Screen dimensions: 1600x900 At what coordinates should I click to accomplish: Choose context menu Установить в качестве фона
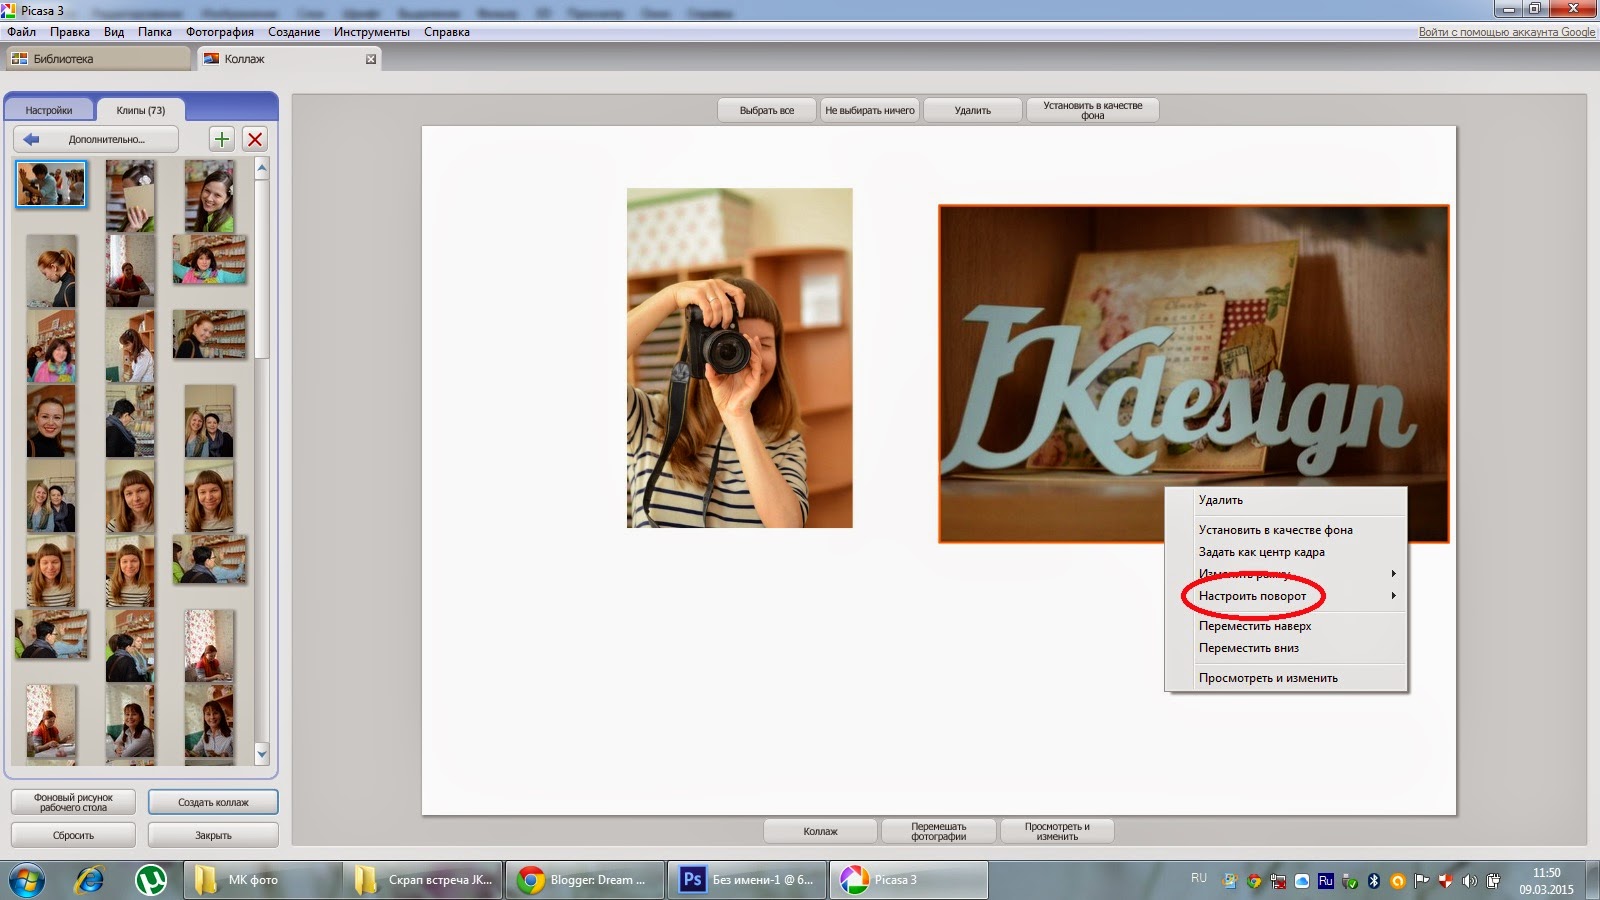pos(1286,530)
